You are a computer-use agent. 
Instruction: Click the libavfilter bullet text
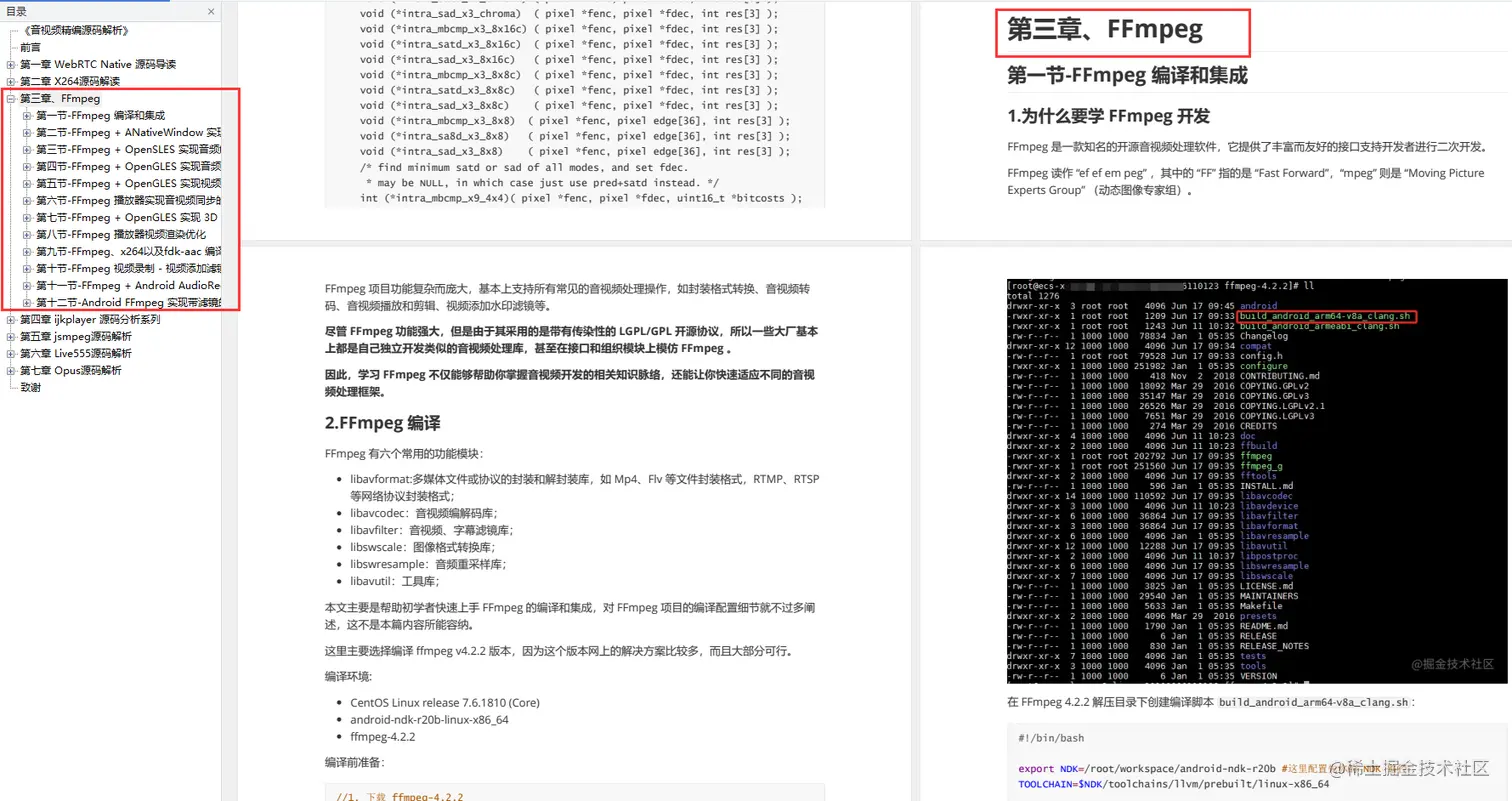(431, 530)
